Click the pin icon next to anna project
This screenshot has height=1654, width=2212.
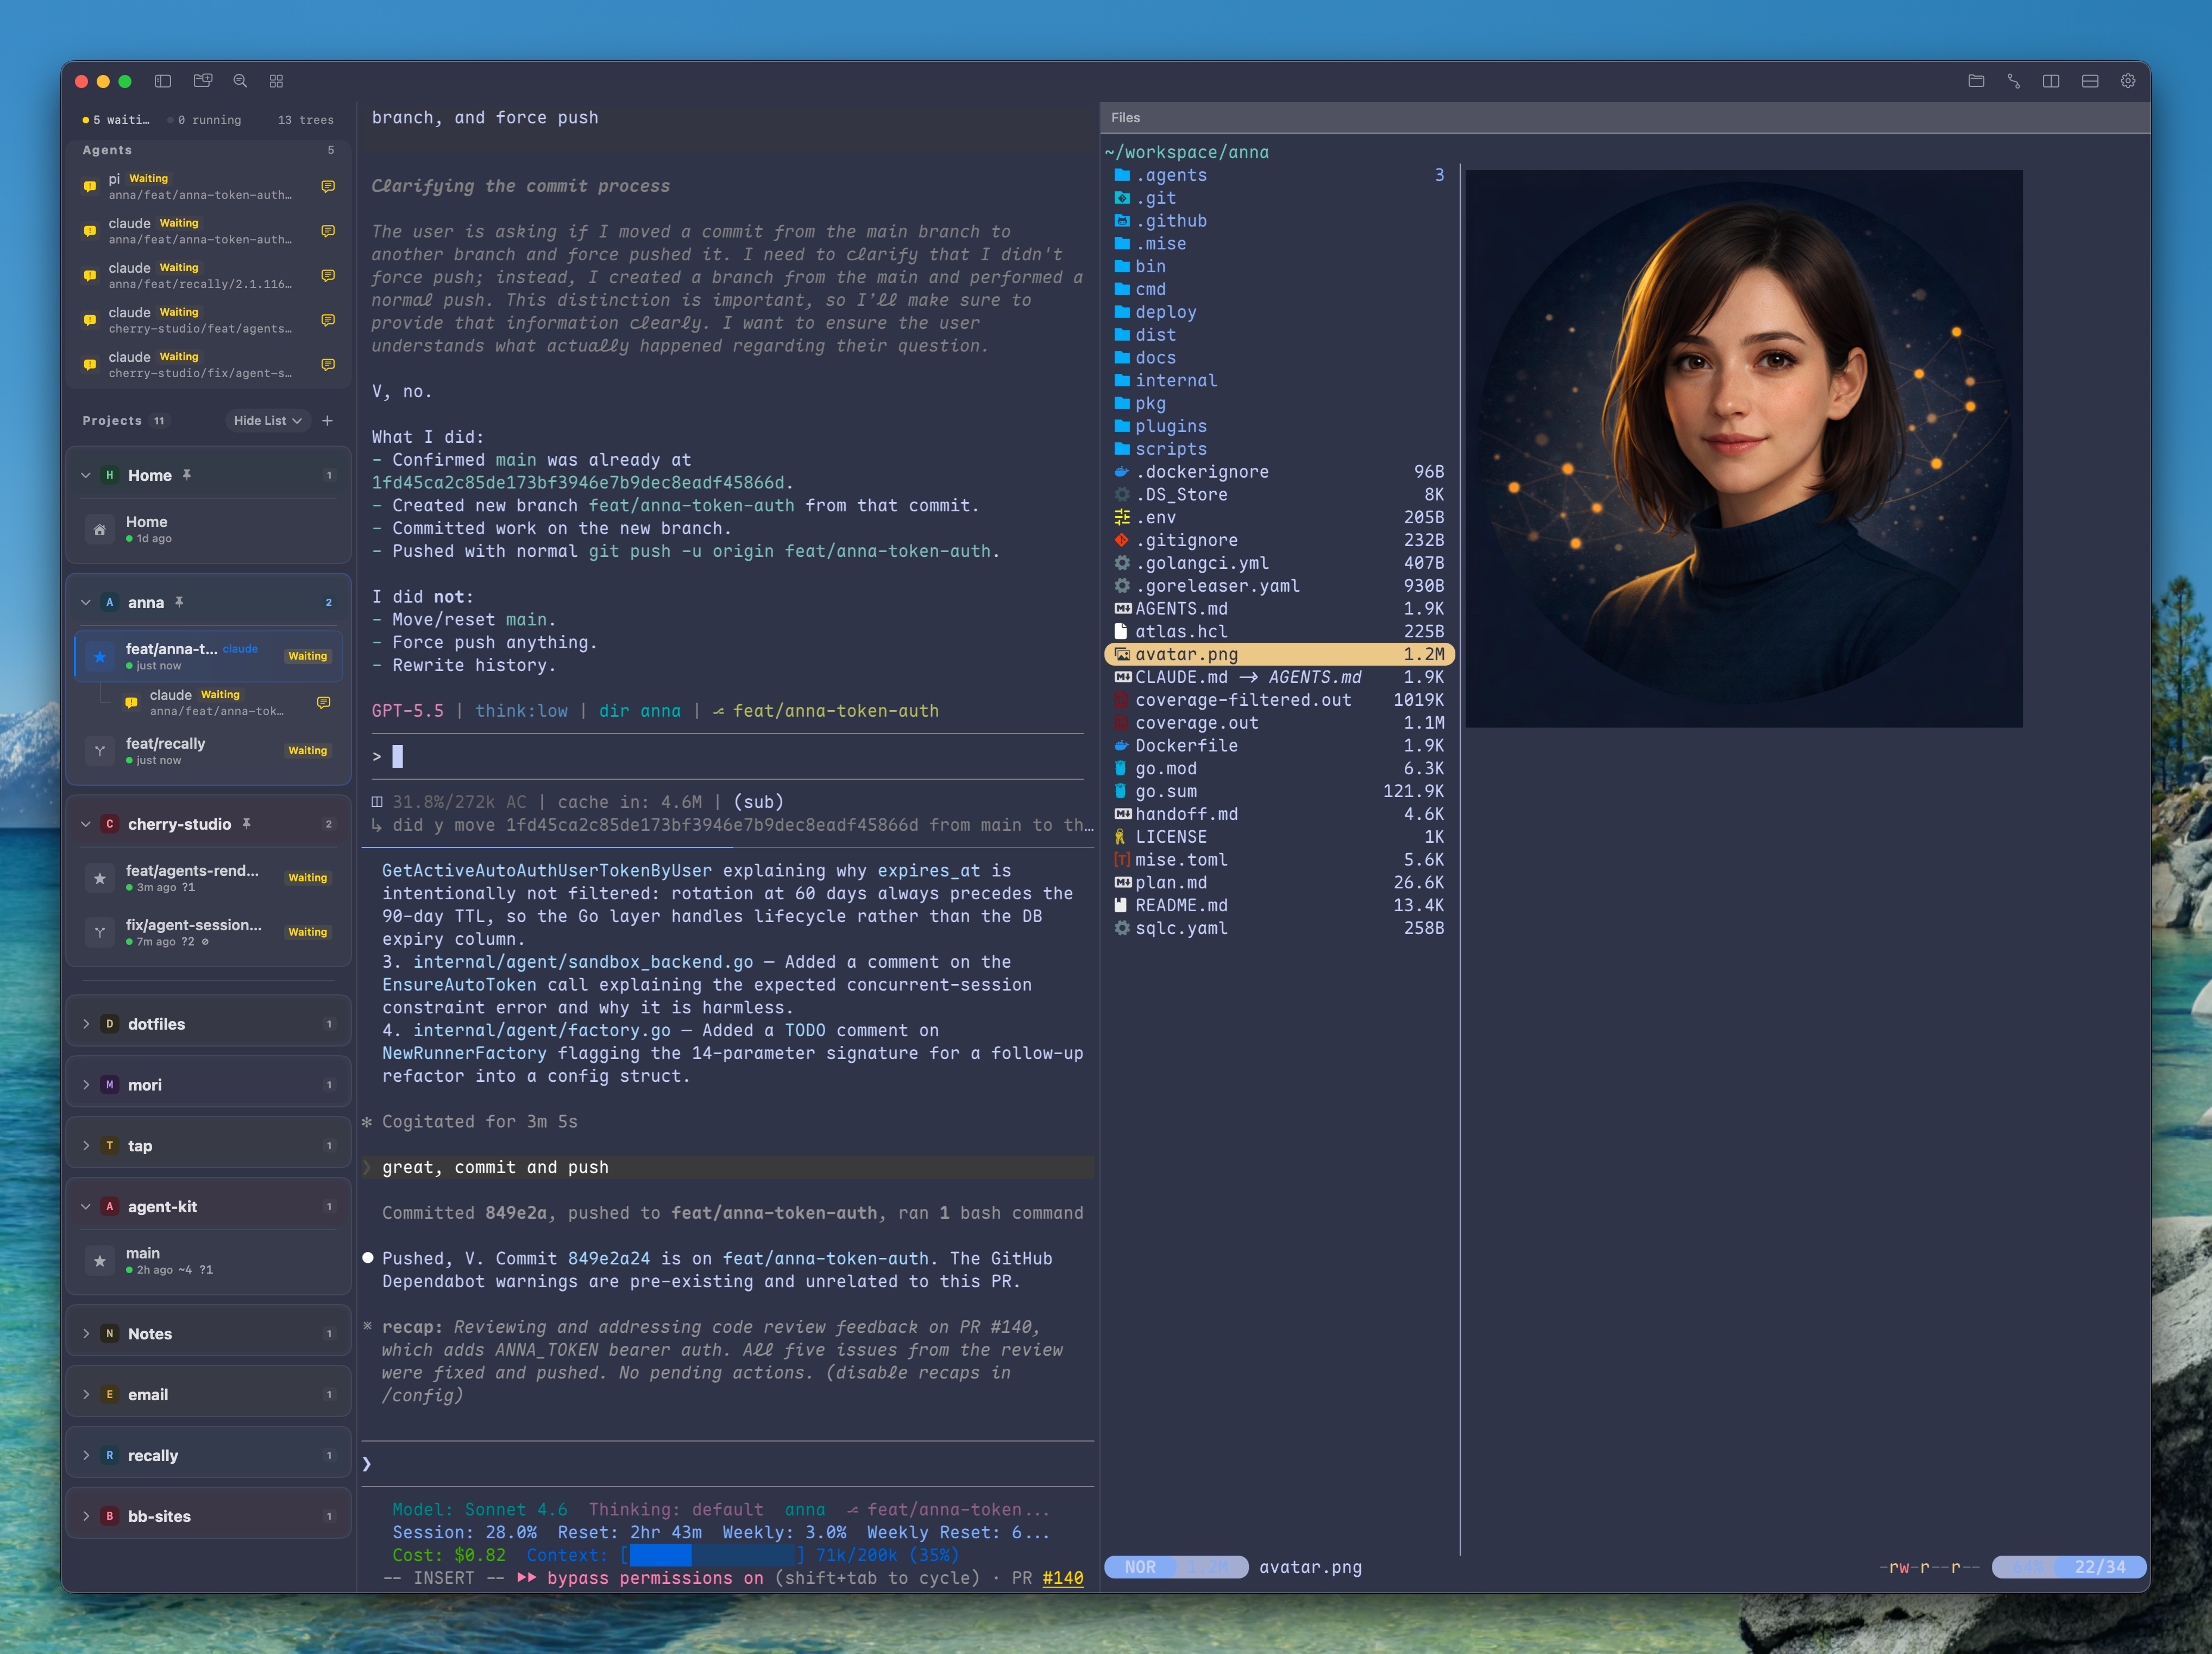(x=179, y=602)
